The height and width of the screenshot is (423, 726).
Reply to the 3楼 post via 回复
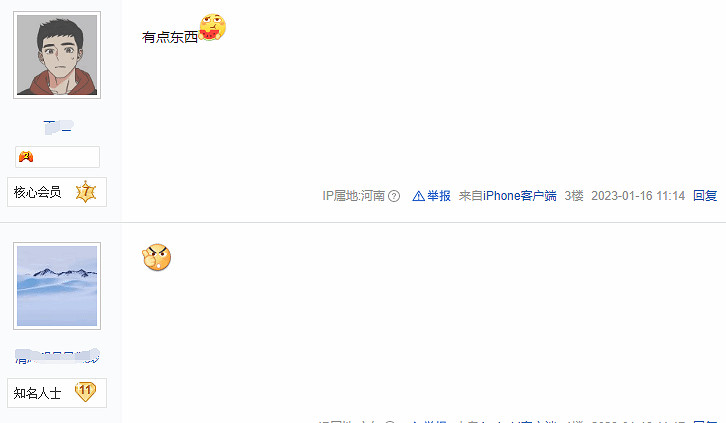[705, 196]
